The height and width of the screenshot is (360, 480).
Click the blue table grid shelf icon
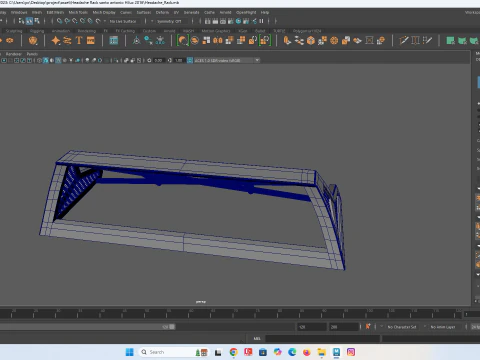click(114, 41)
